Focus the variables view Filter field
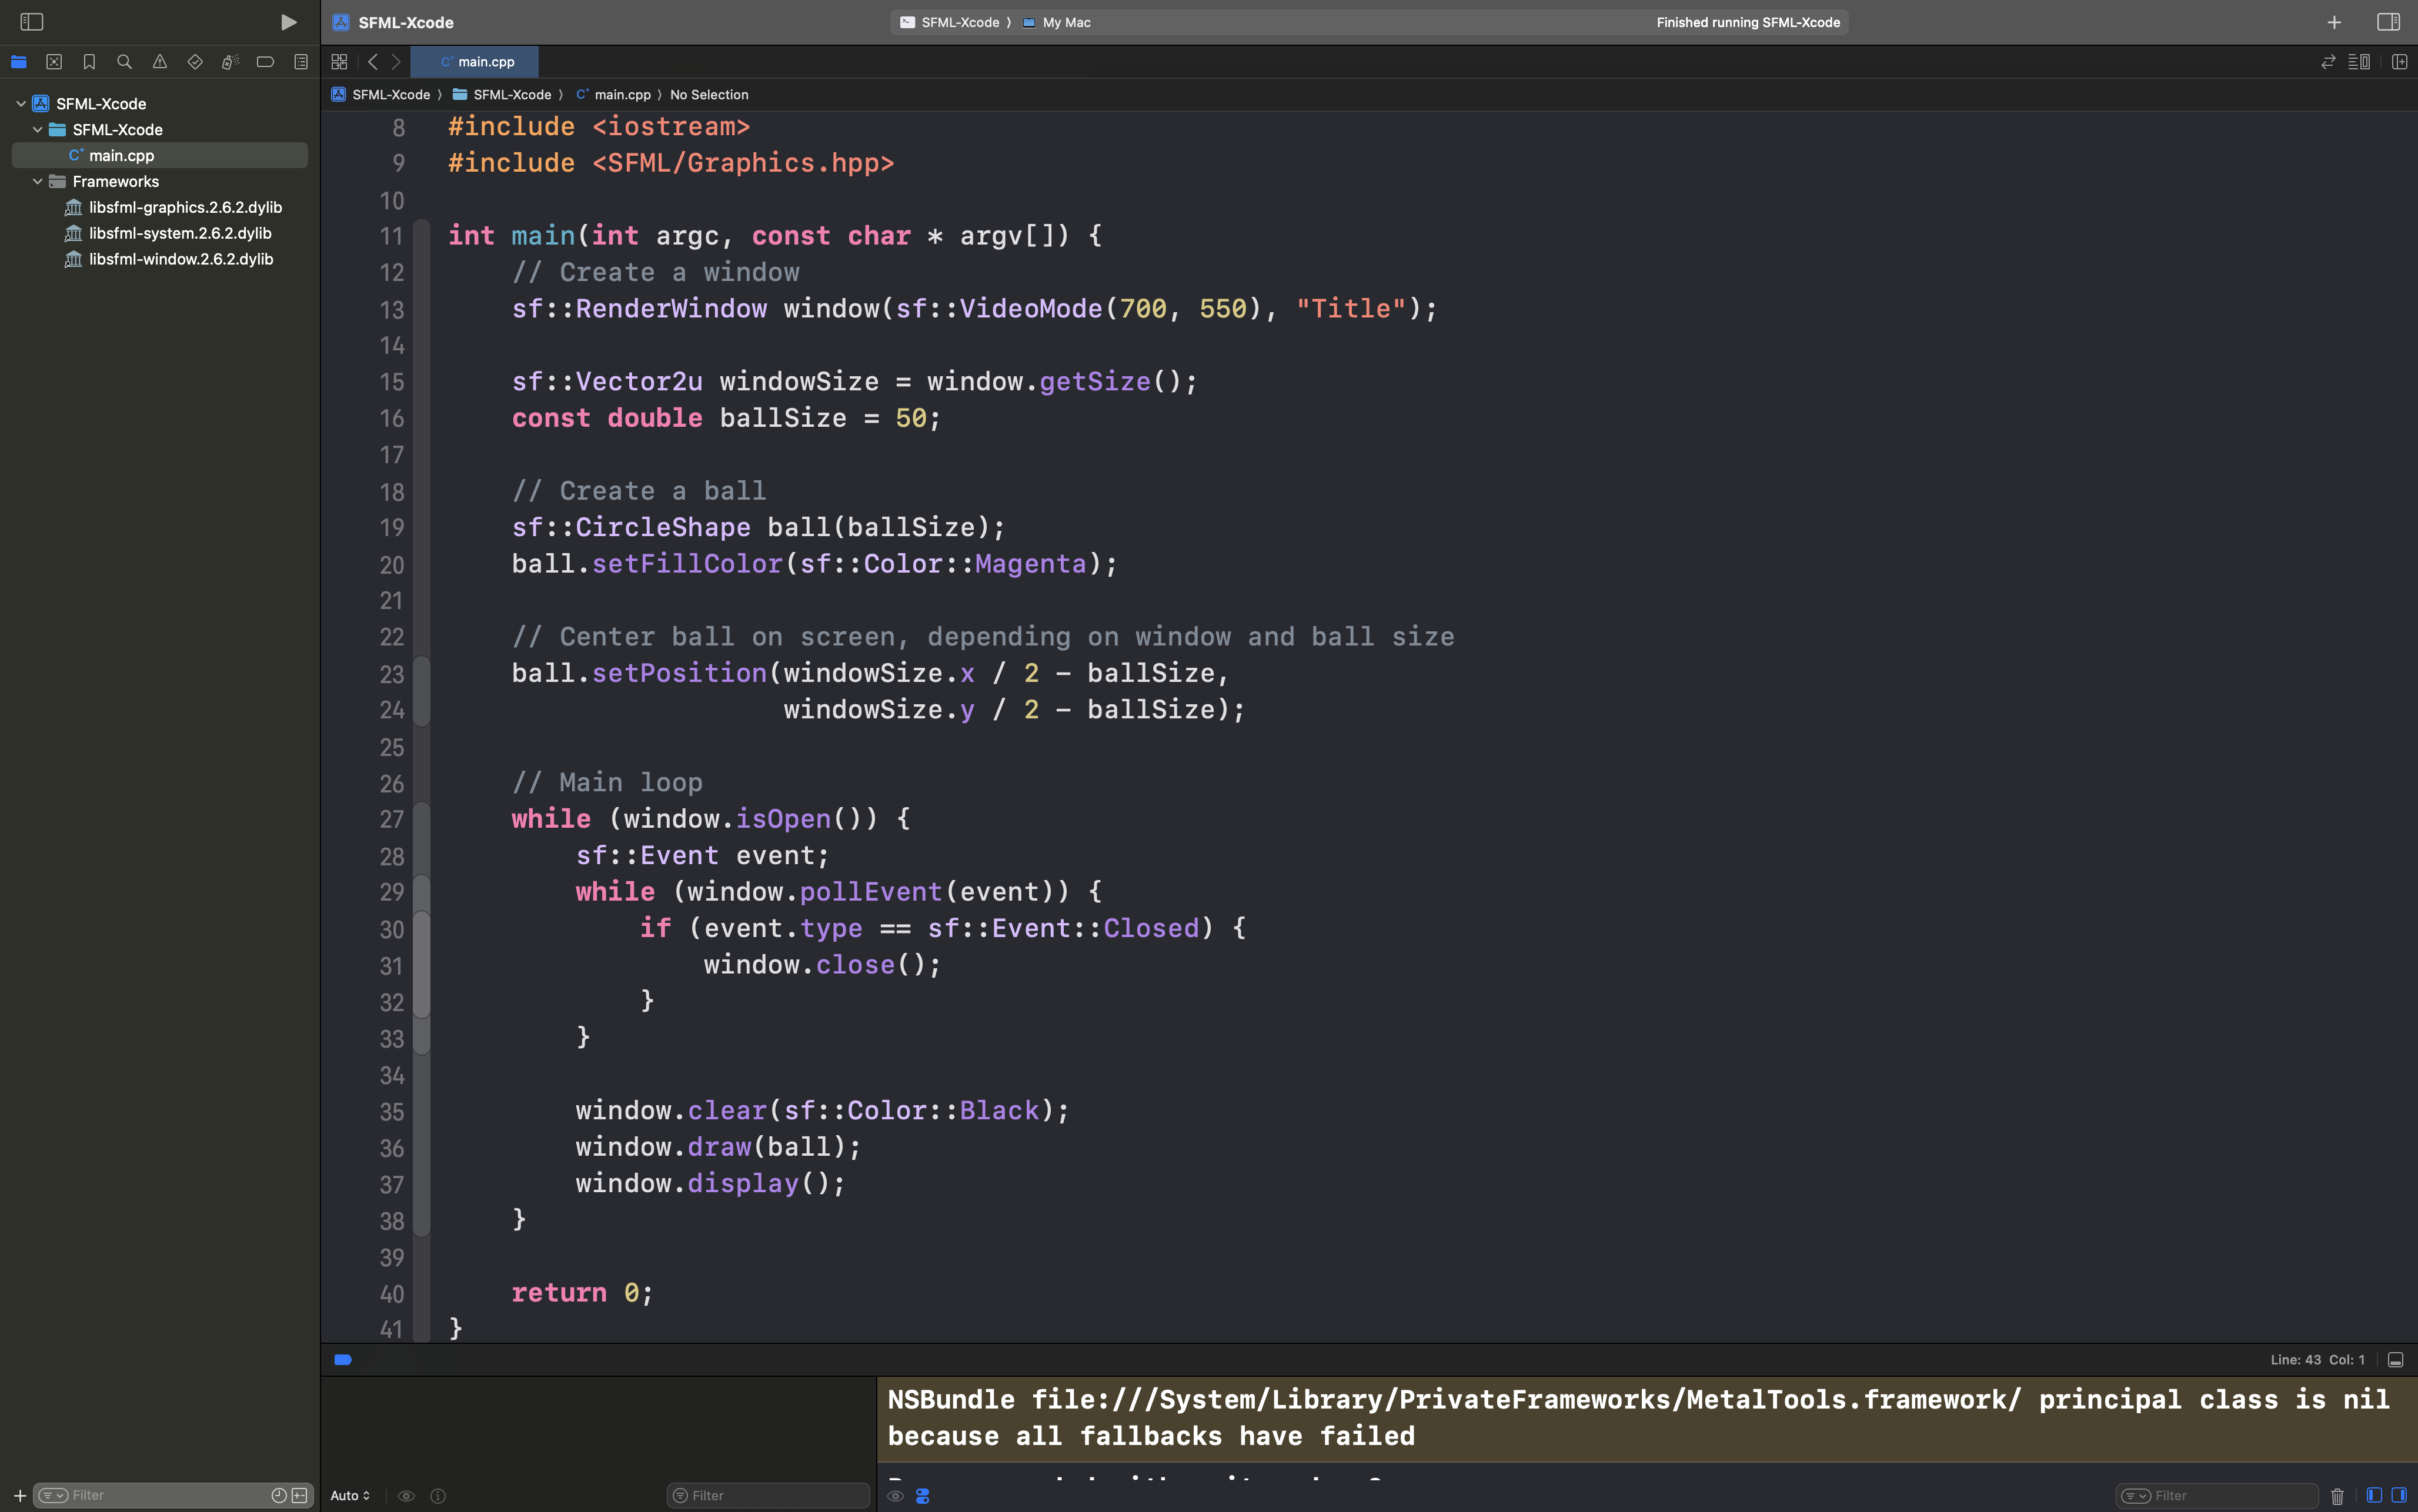Image resolution: width=2418 pixels, height=1512 pixels. click(768, 1496)
